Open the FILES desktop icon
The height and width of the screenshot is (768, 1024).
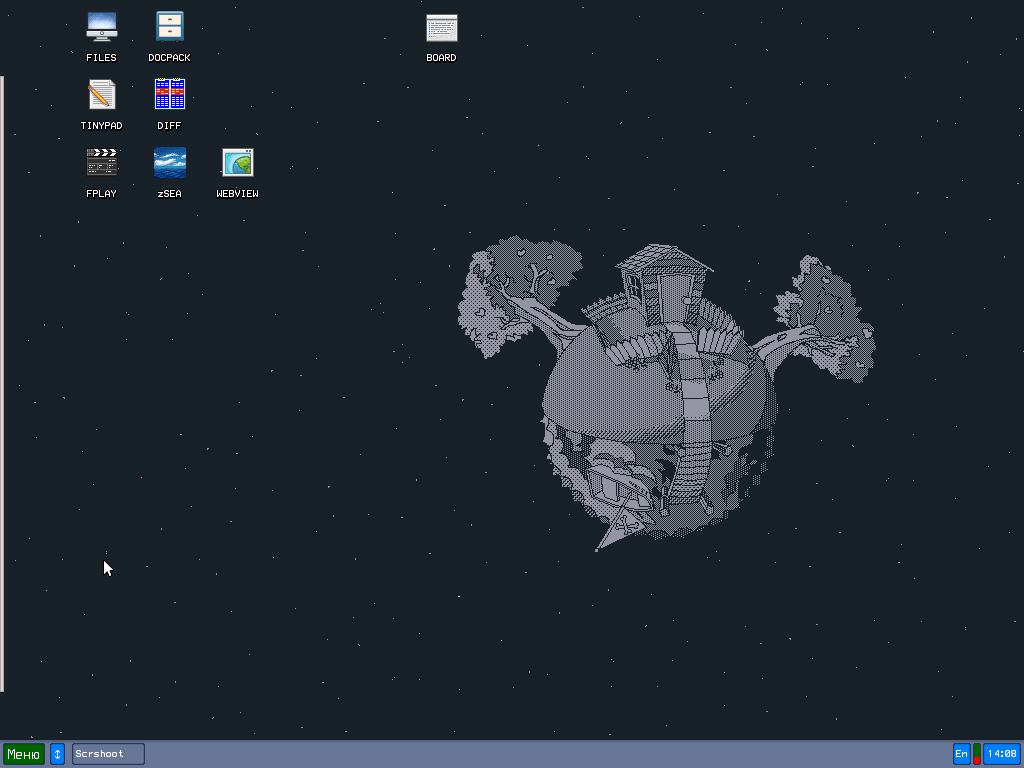pos(101,27)
